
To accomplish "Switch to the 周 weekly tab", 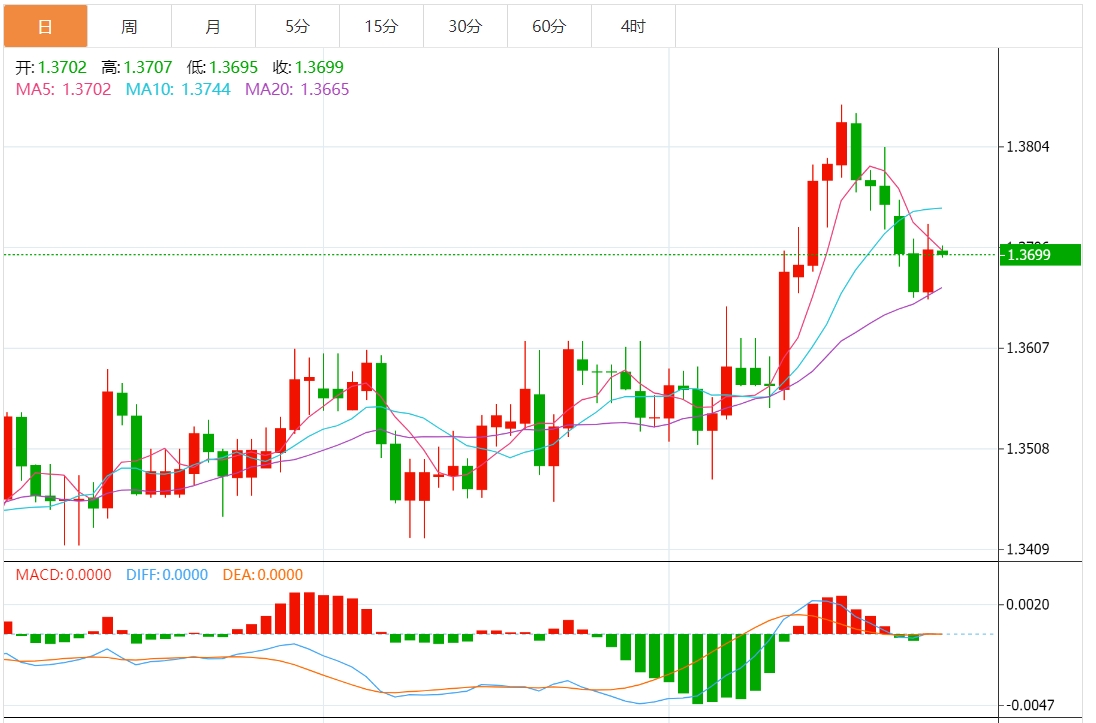I will click(x=129, y=27).
